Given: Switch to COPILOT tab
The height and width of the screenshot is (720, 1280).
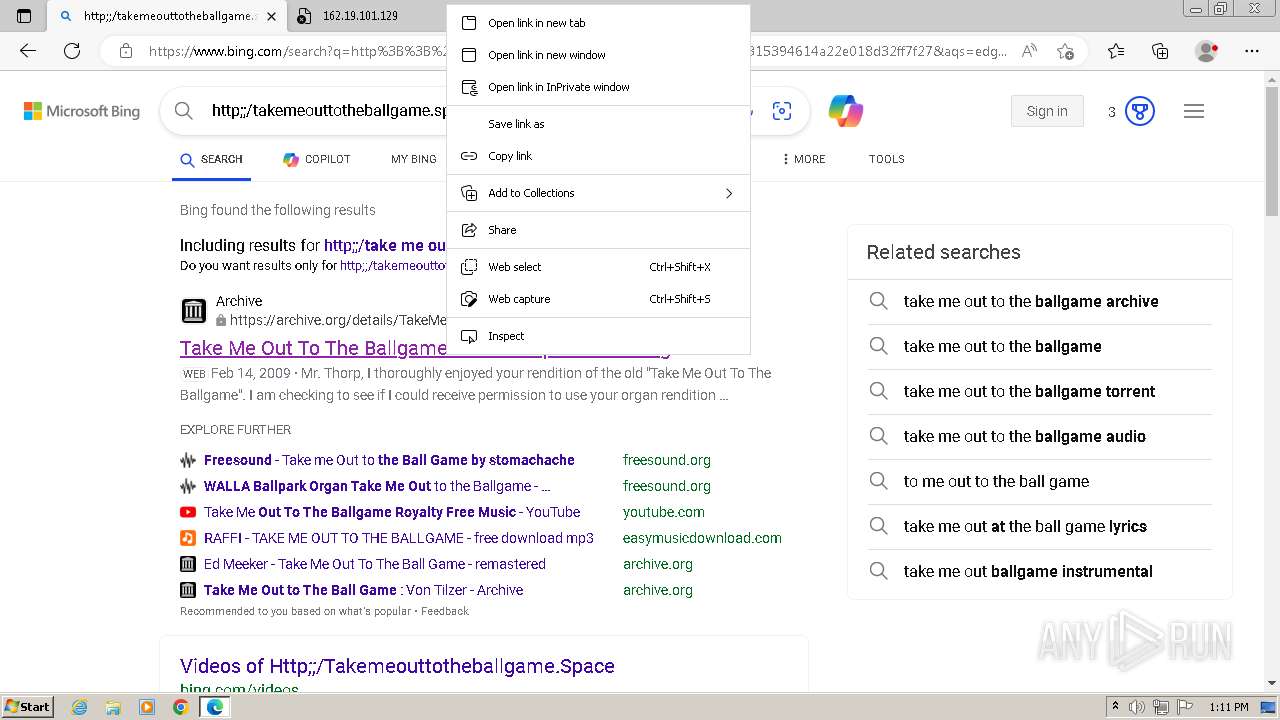Looking at the screenshot, I should [317, 159].
